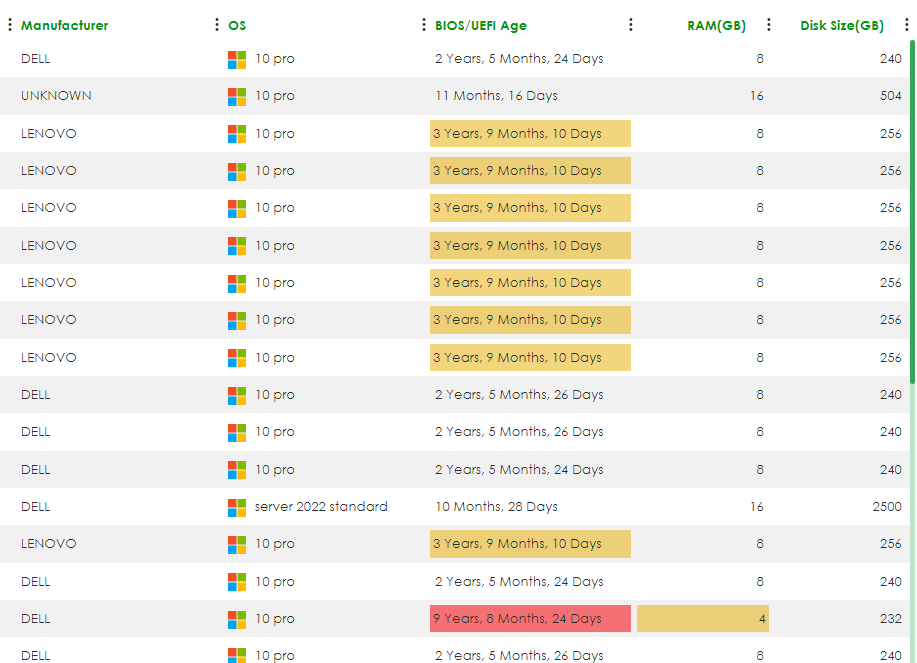Select the yellow-highlighted 4 GB RAM cell
This screenshot has width=917, height=663.
702,619
